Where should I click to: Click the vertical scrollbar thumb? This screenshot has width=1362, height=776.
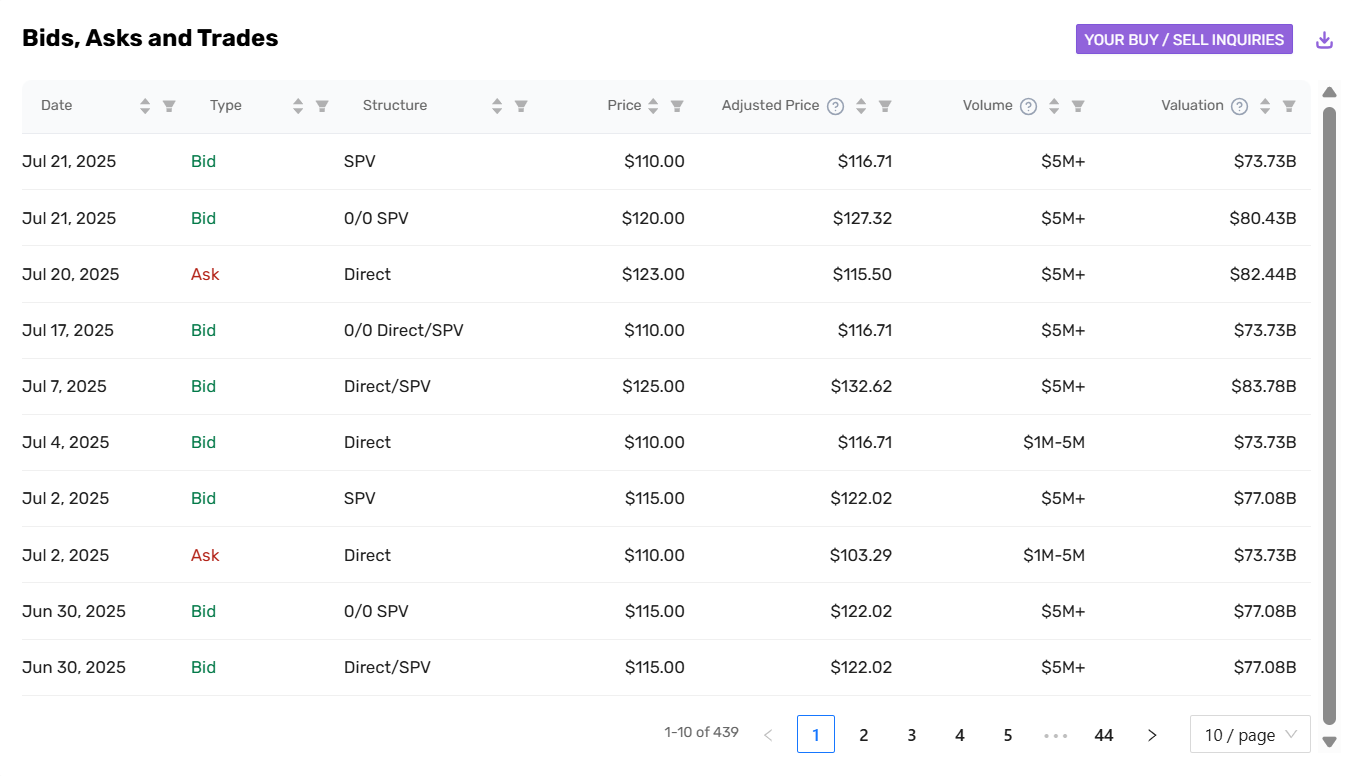click(1329, 415)
